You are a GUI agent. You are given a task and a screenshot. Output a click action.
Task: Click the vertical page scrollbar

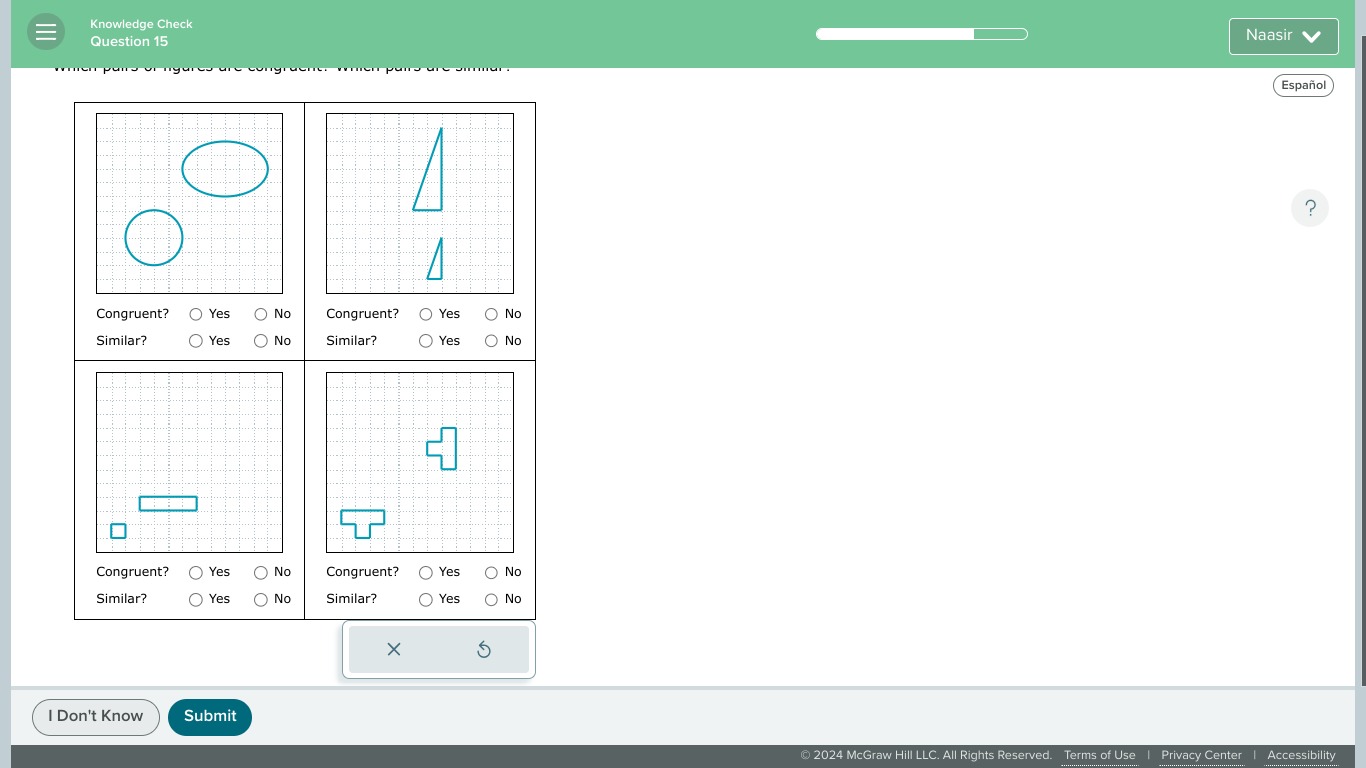1362,360
